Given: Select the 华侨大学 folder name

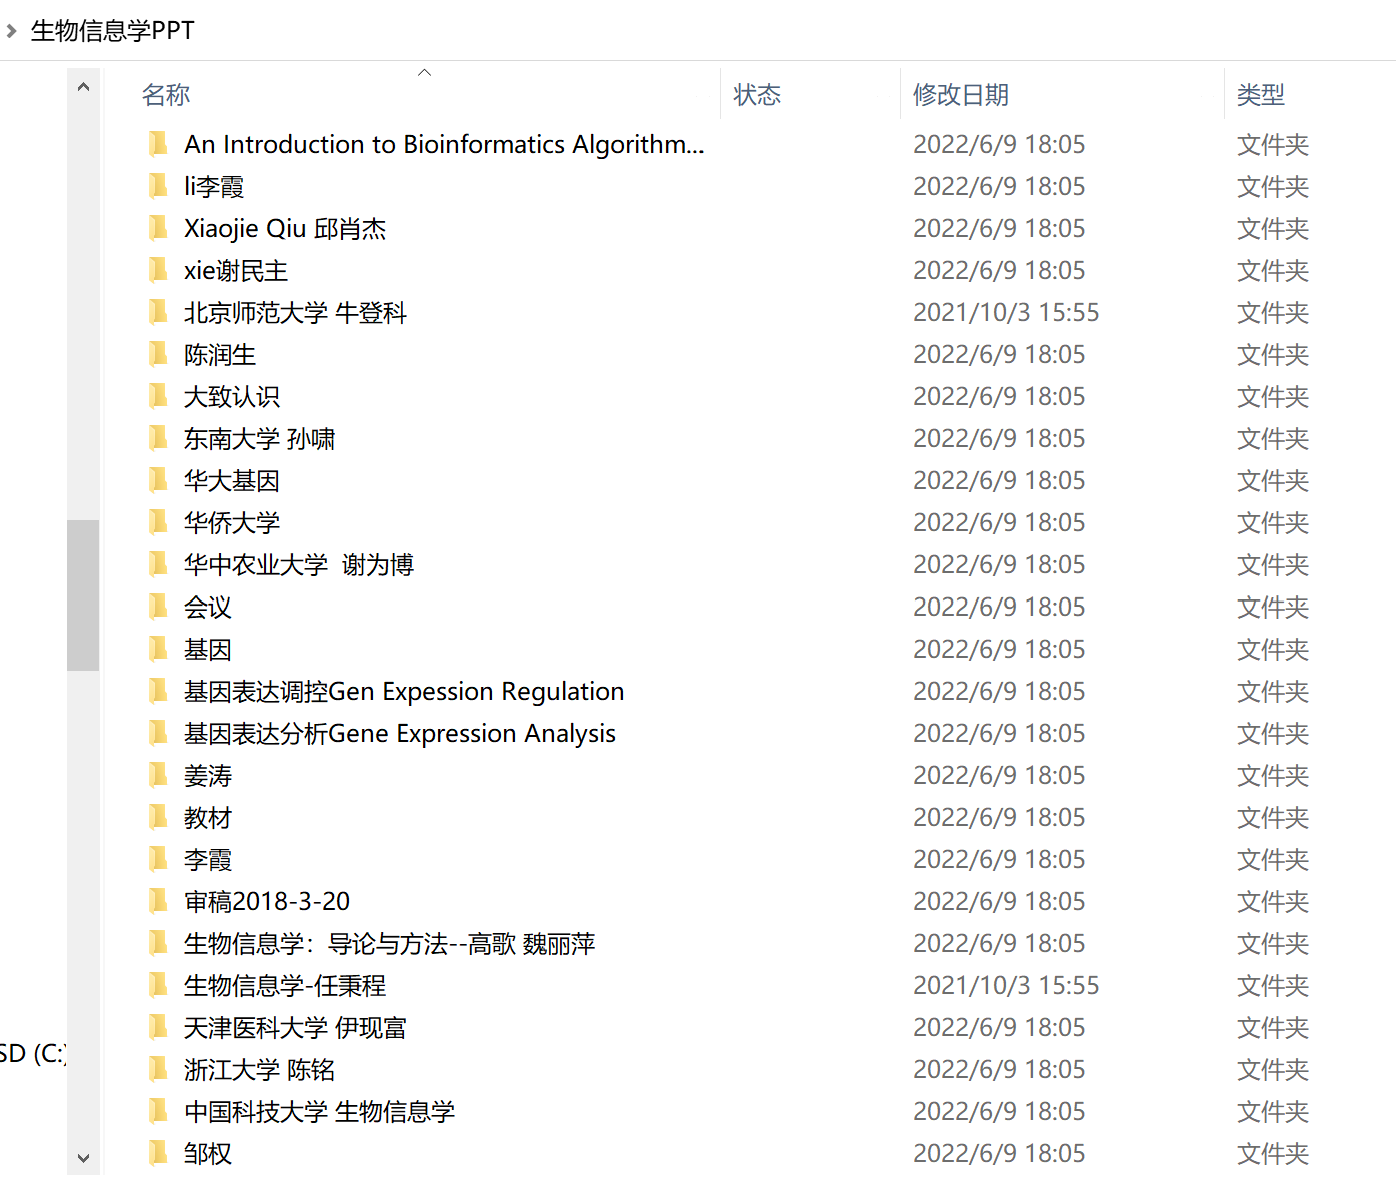Looking at the screenshot, I should pyautogui.click(x=232, y=522).
